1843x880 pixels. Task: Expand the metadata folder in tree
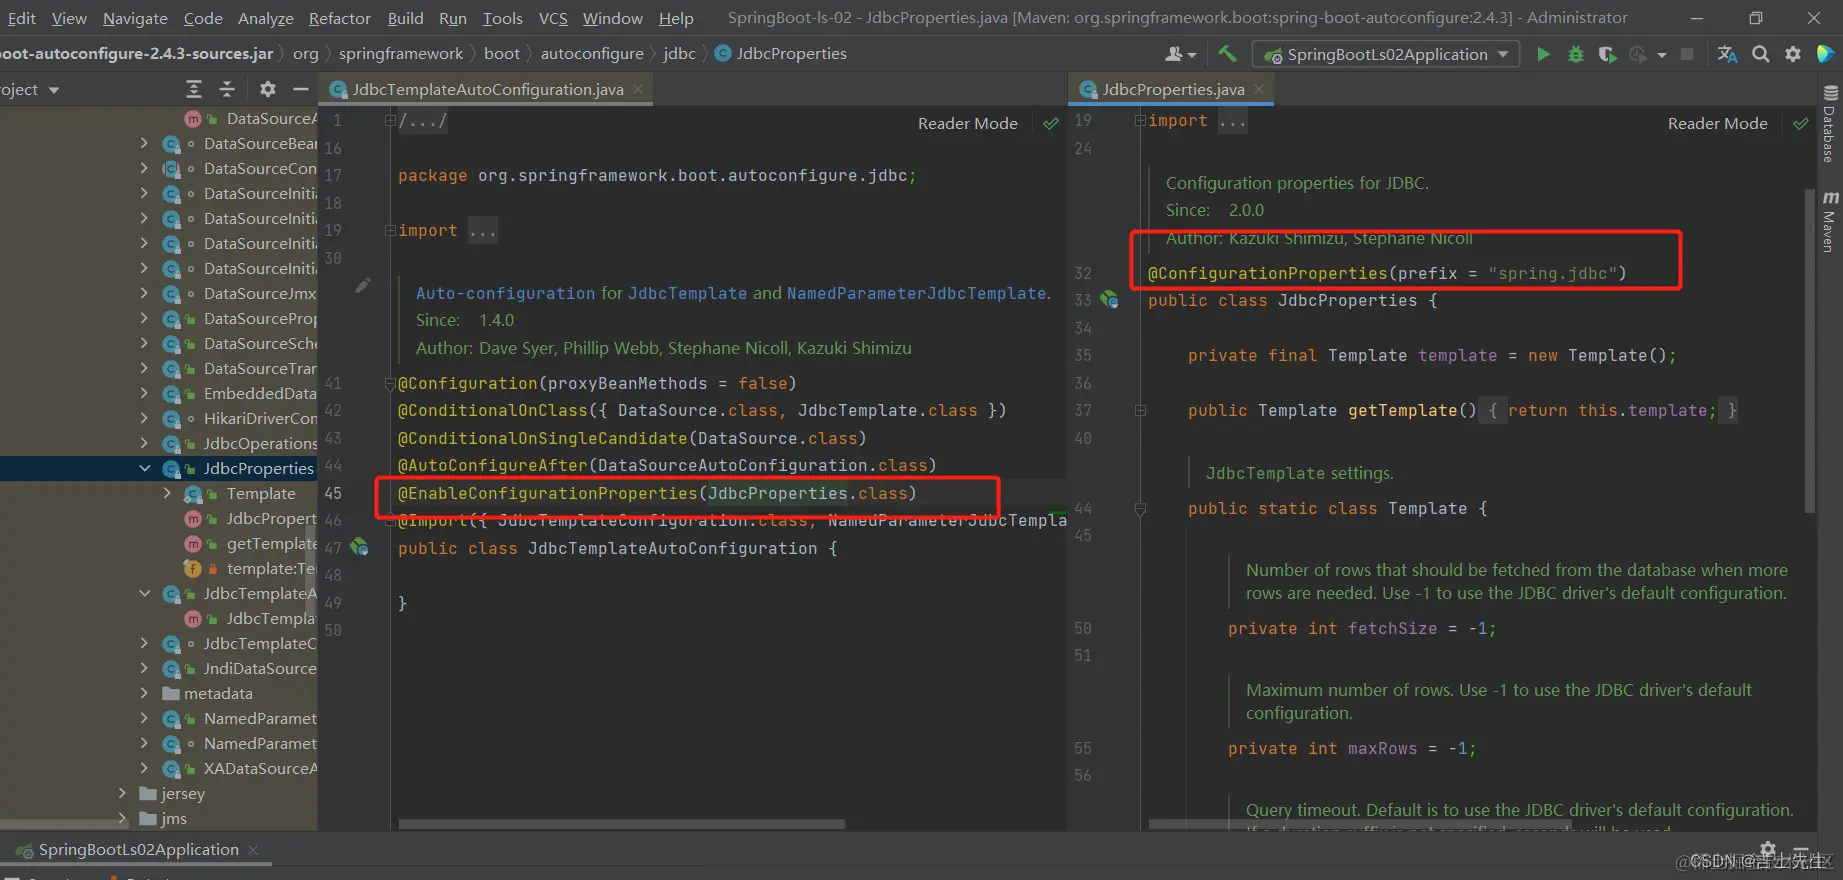(145, 693)
